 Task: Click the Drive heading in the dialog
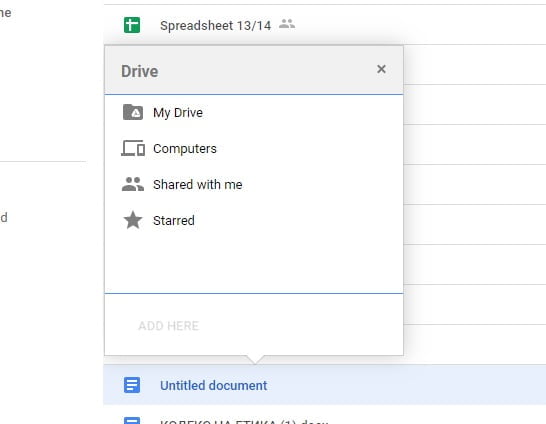[140, 71]
